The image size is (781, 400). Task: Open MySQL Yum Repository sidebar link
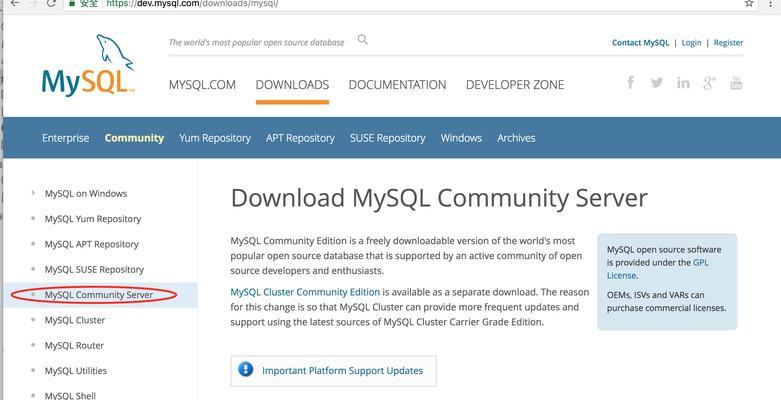(93, 219)
